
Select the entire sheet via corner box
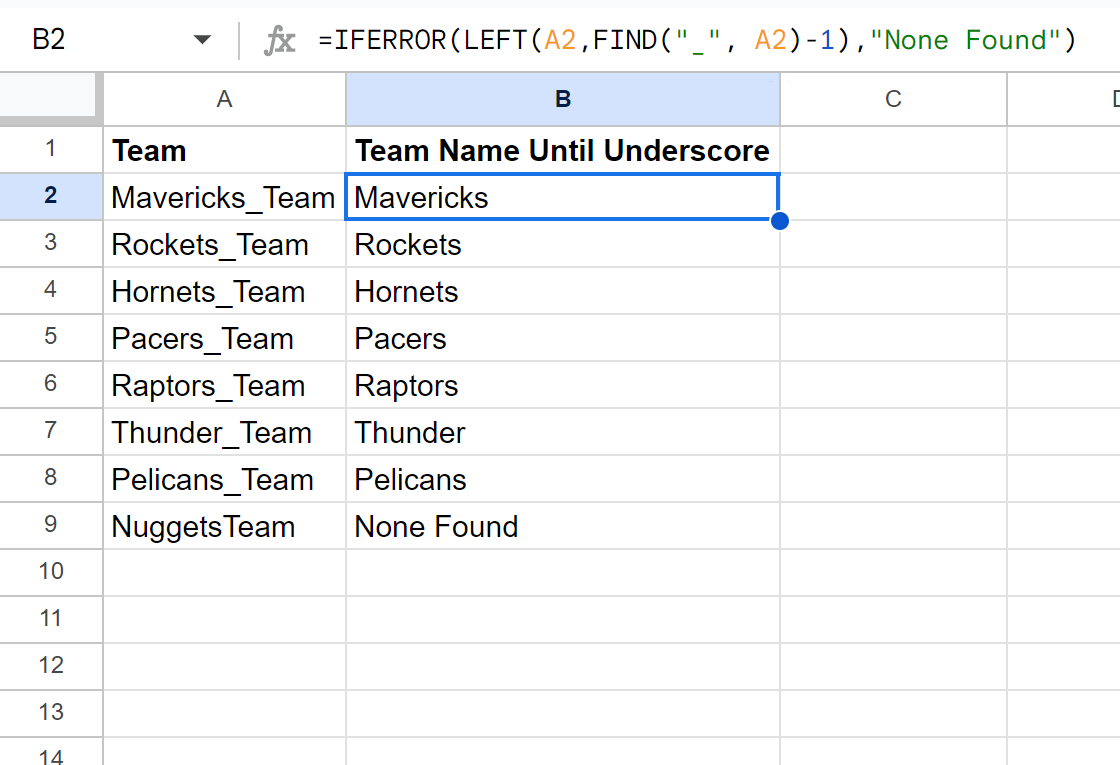coord(50,99)
